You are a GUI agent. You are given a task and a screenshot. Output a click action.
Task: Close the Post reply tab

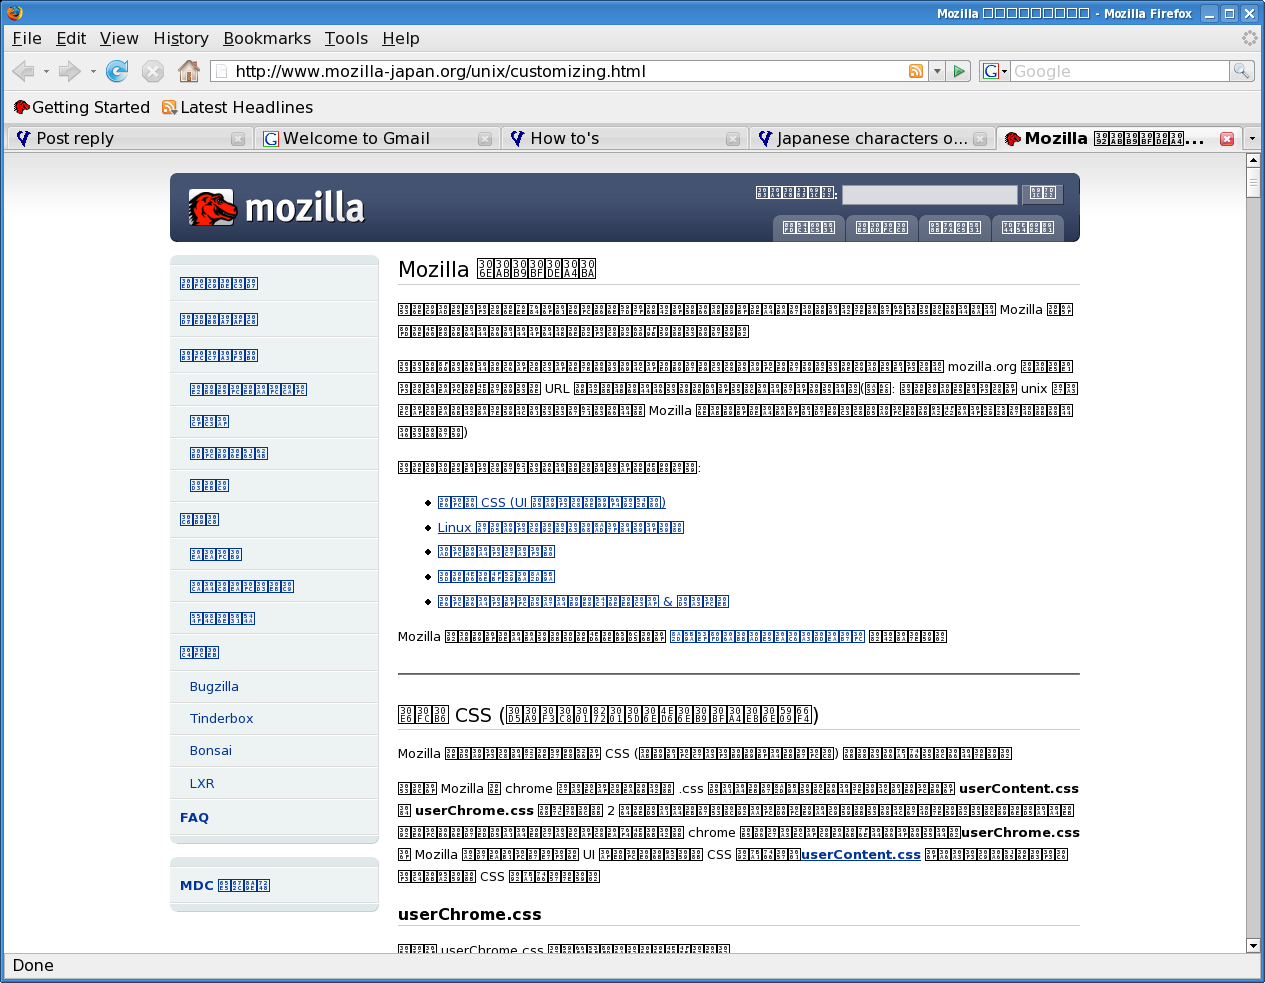[238, 139]
